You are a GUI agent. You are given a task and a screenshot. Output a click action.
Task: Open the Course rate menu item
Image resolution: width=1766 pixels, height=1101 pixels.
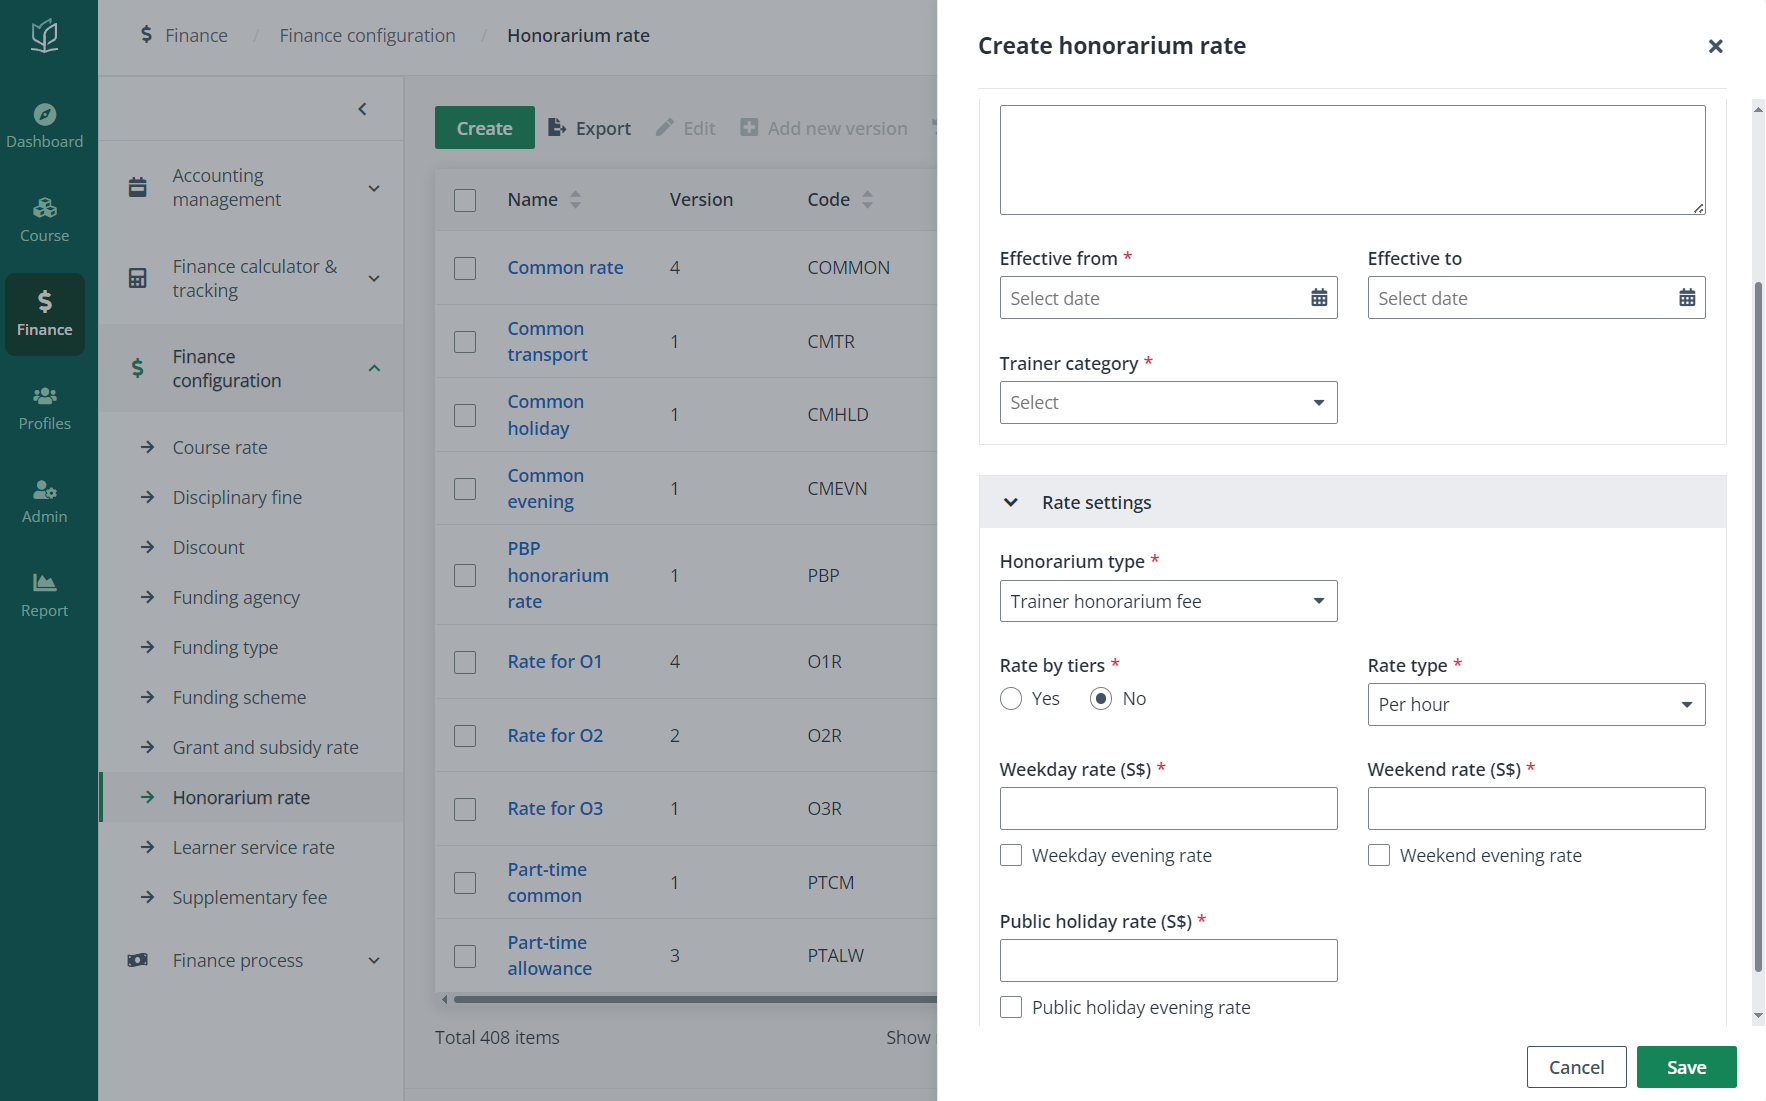tap(220, 447)
